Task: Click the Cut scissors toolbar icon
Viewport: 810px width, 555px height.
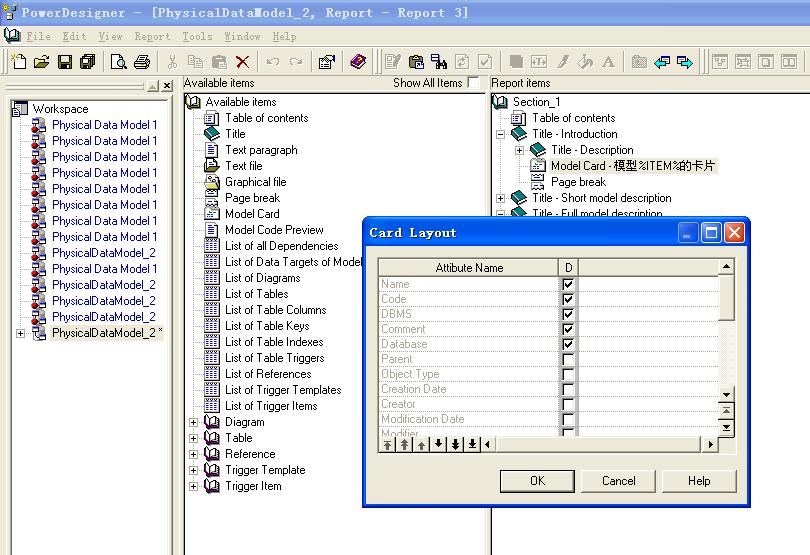Action: pos(173,62)
